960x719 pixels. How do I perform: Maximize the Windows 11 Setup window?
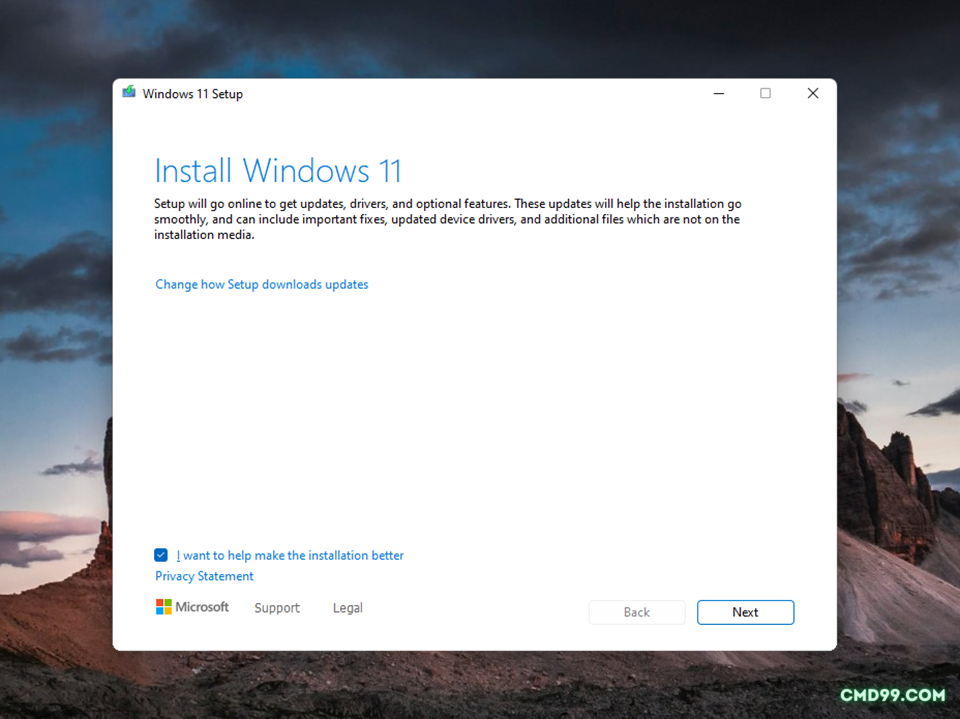click(x=765, y=93)
